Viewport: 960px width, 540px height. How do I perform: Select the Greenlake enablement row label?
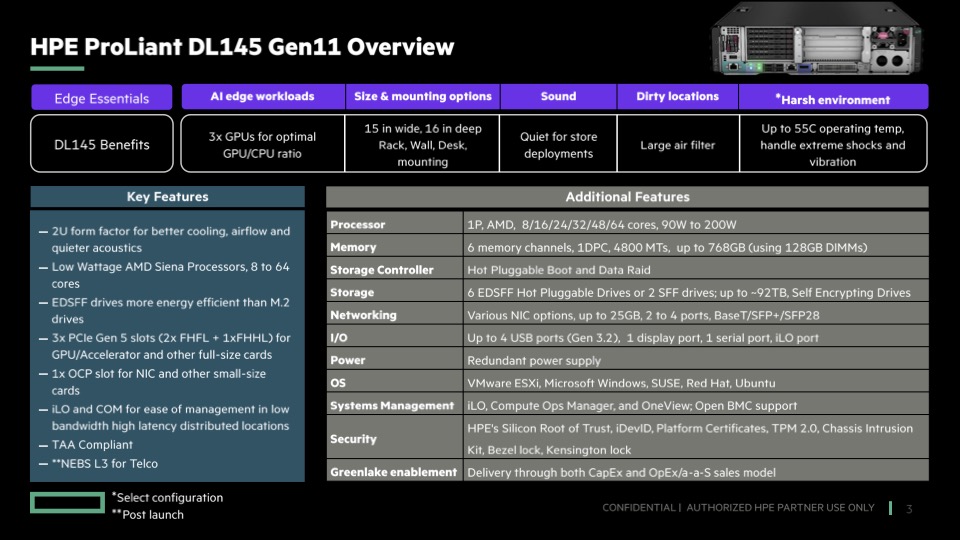[x=395, y=471]
